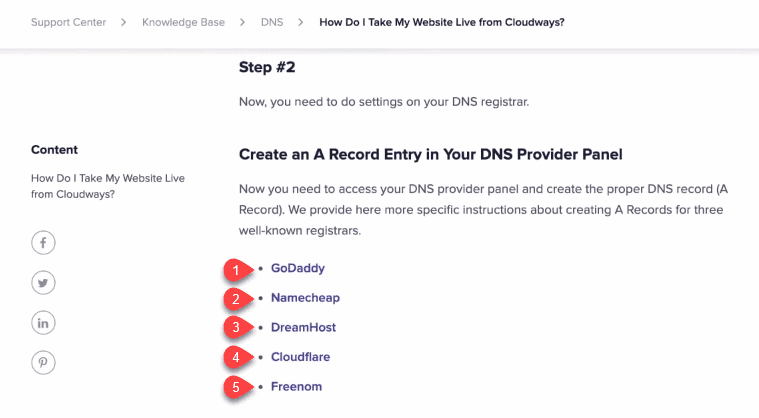Click the red number 1 marker

(236, 269)
